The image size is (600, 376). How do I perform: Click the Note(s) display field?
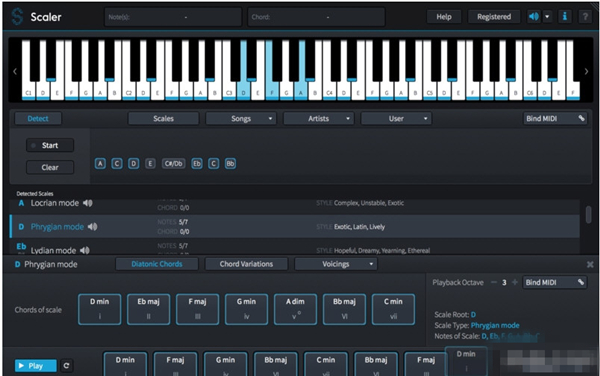pos(173,17)
